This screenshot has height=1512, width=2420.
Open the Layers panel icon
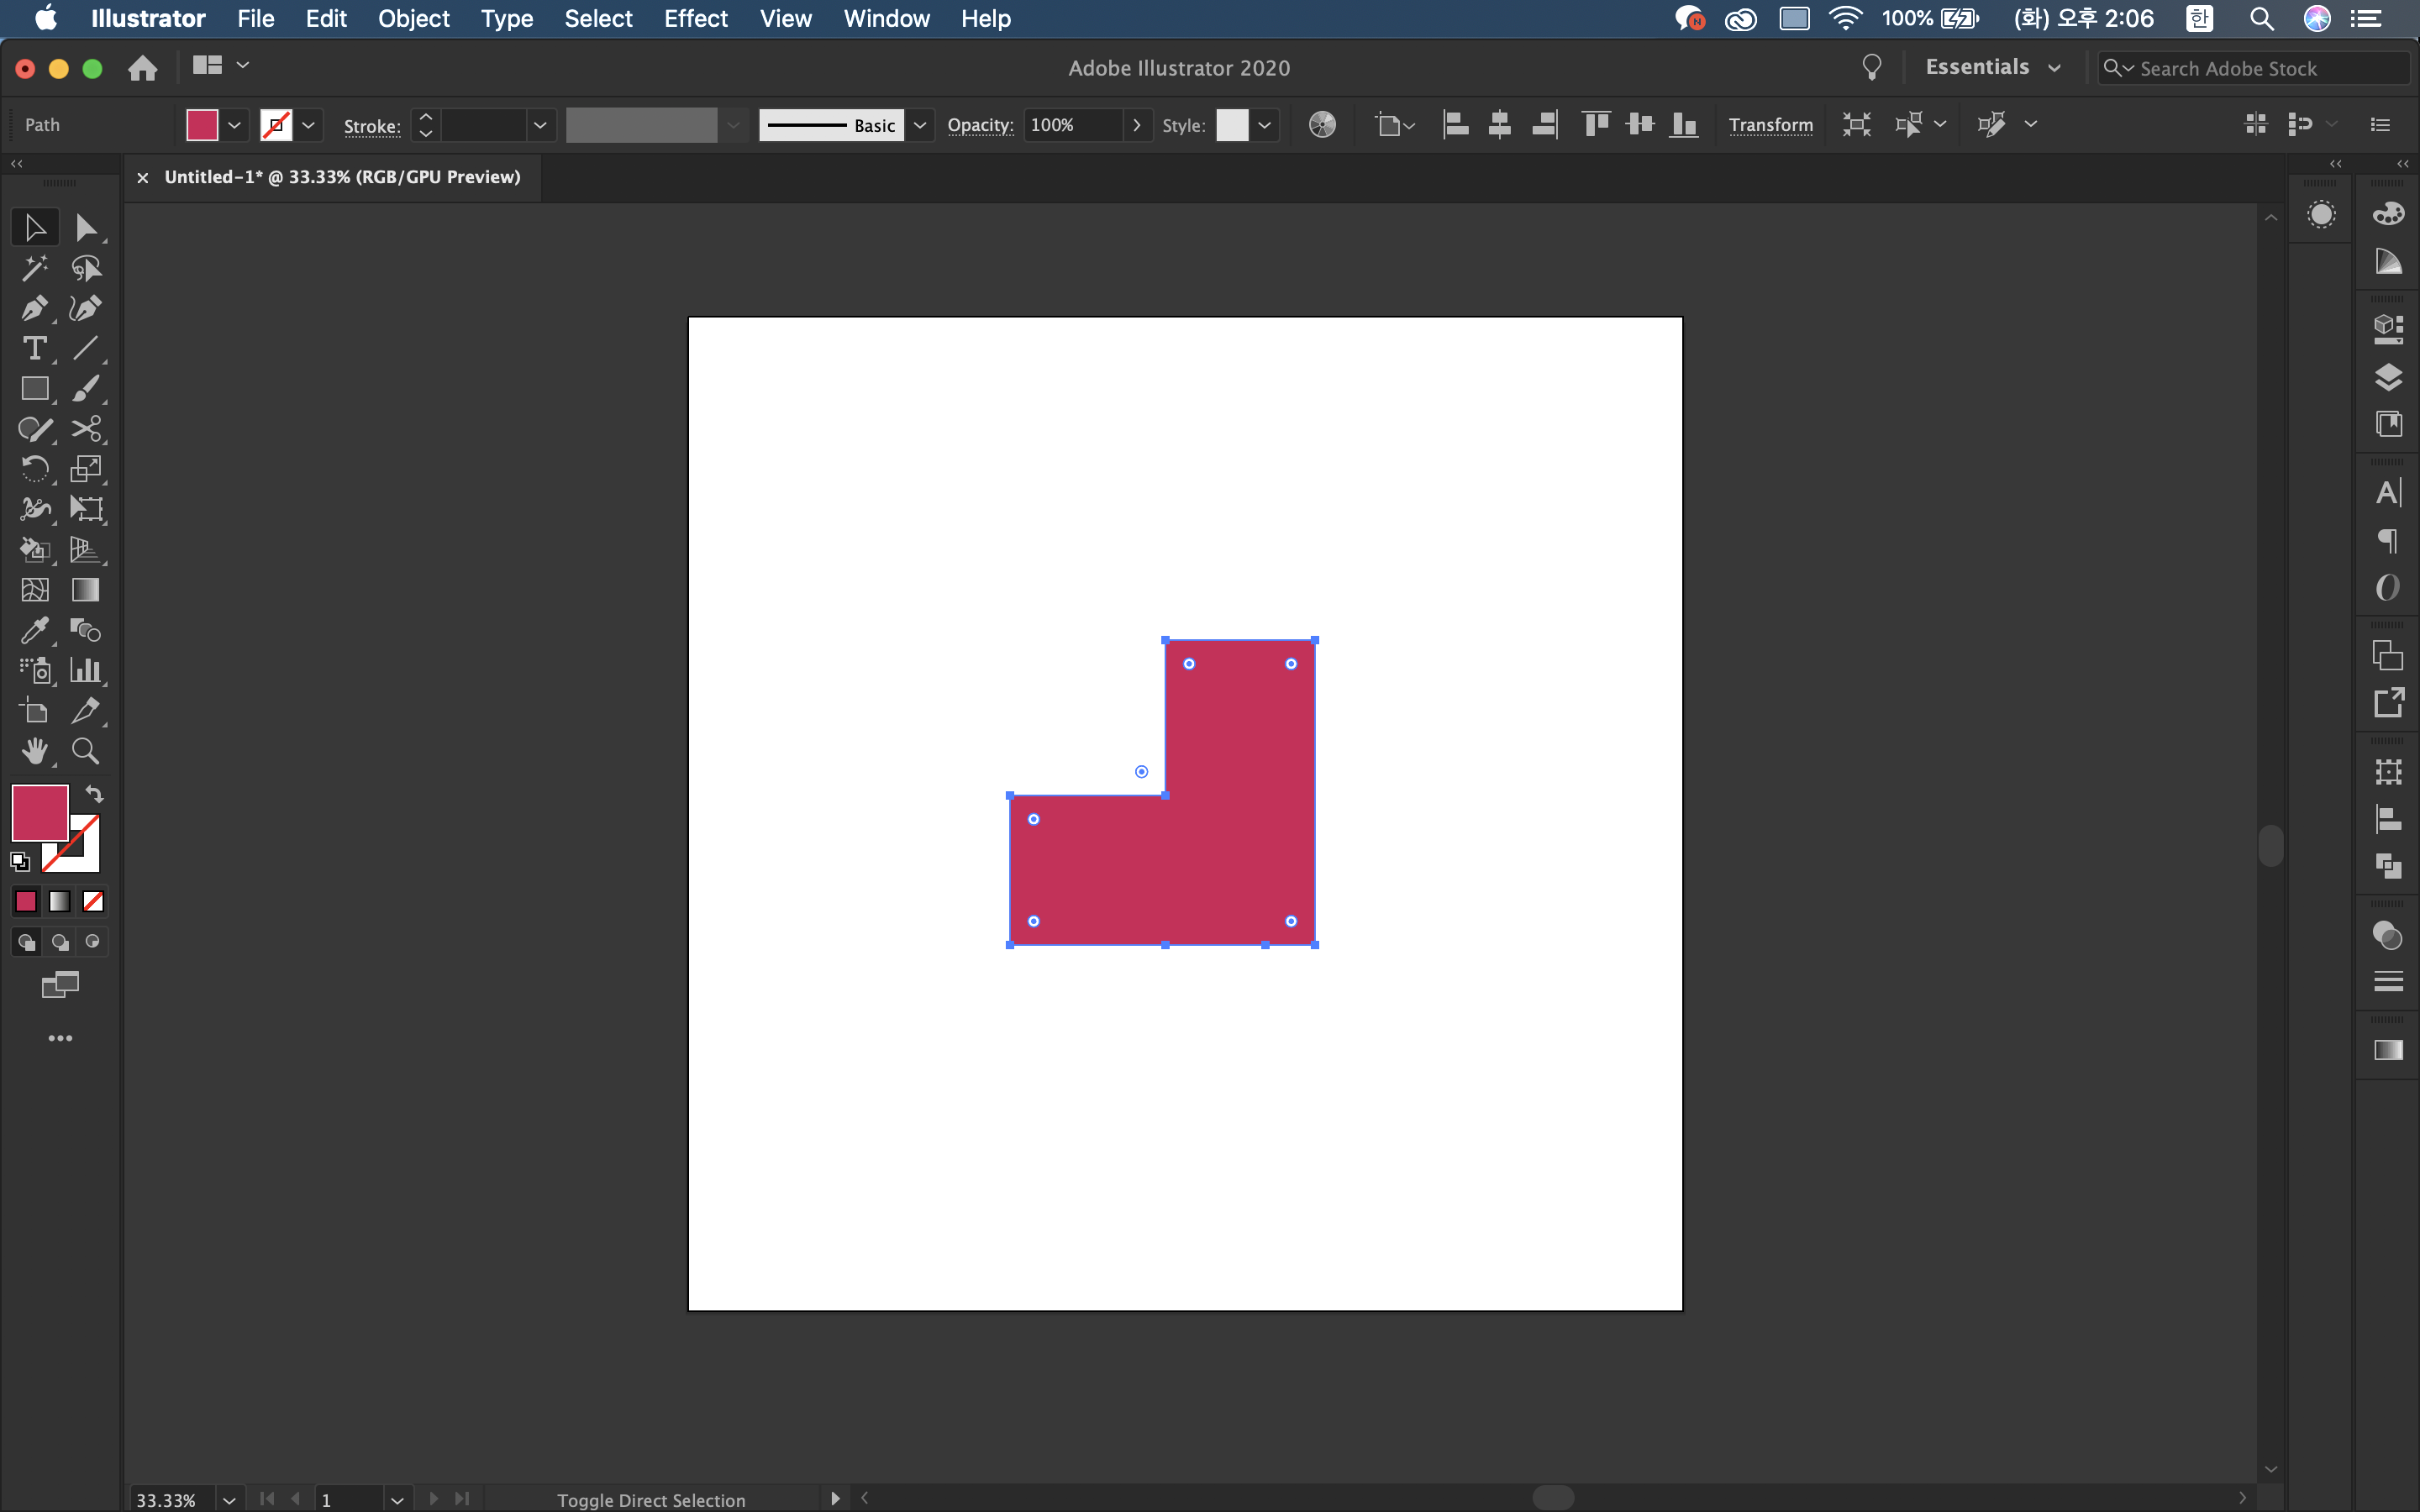[2388, 377]
